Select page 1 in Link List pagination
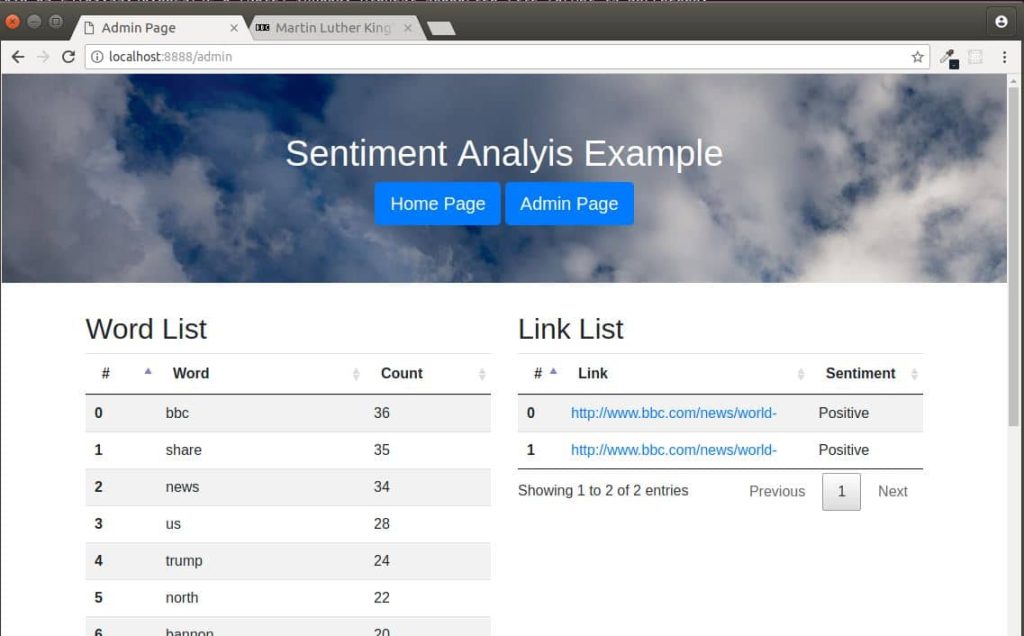The image size is (1024, 636). click(x=841, y=491)
